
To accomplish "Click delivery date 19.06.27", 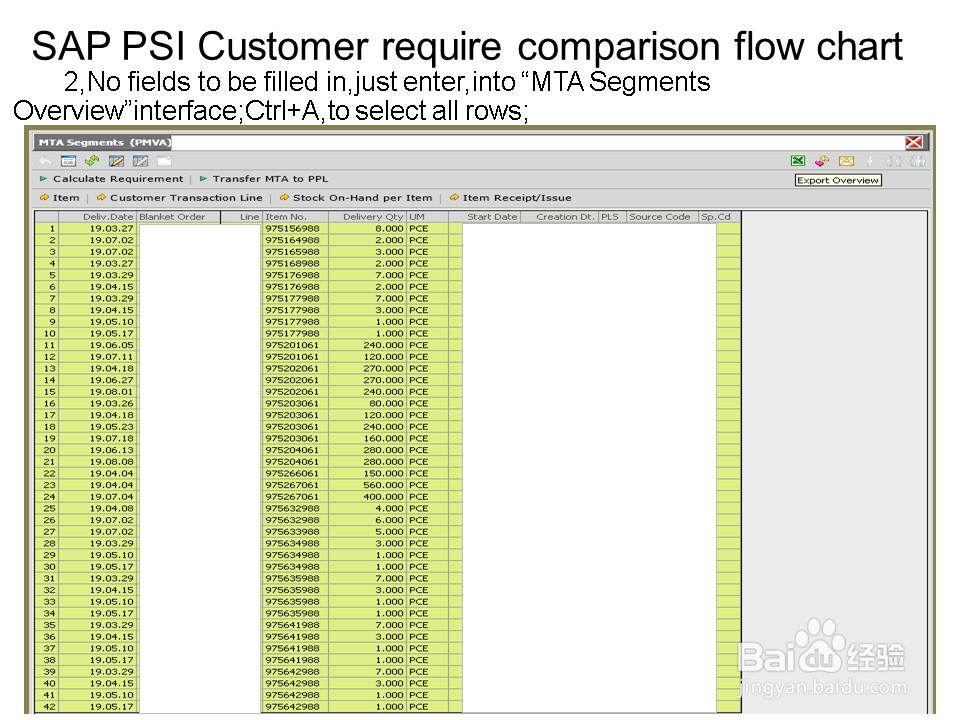I will click(x=97, y=380).
